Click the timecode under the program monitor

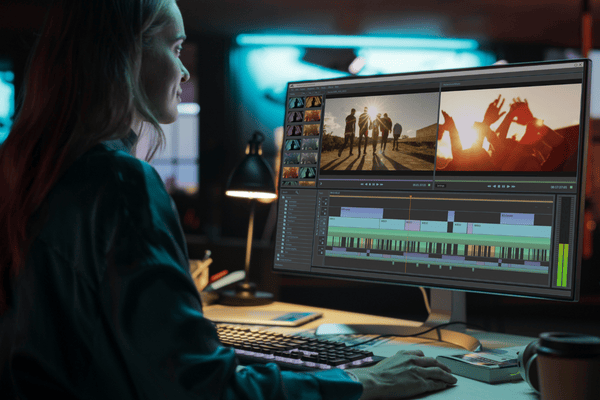559,187
